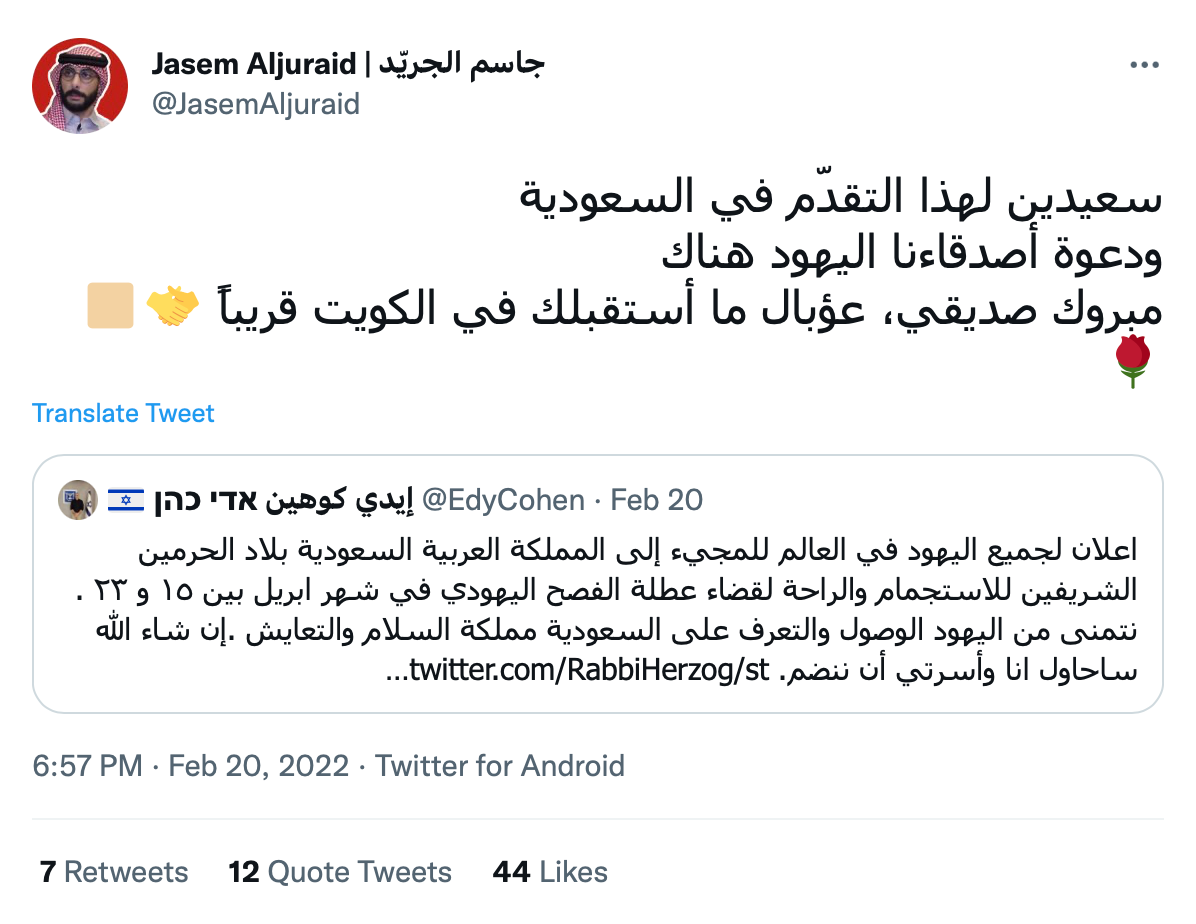Click the quoted author's Arabic and Hebrew name
The image size is (1196, 924).
pyautogui.click(x=283, y=499)
